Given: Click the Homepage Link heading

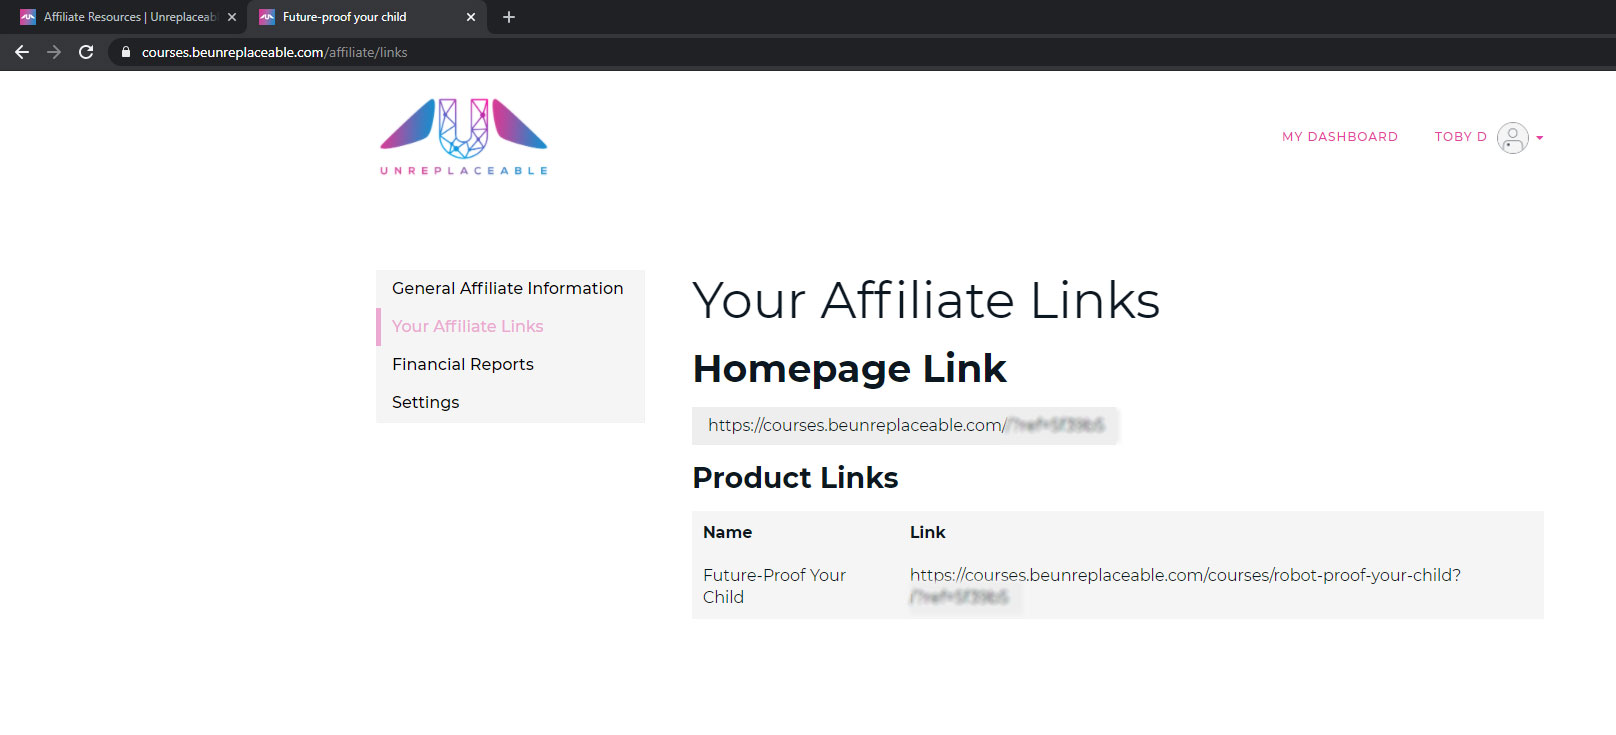Looking at the screenshot, I should click(x=849, y=369).
